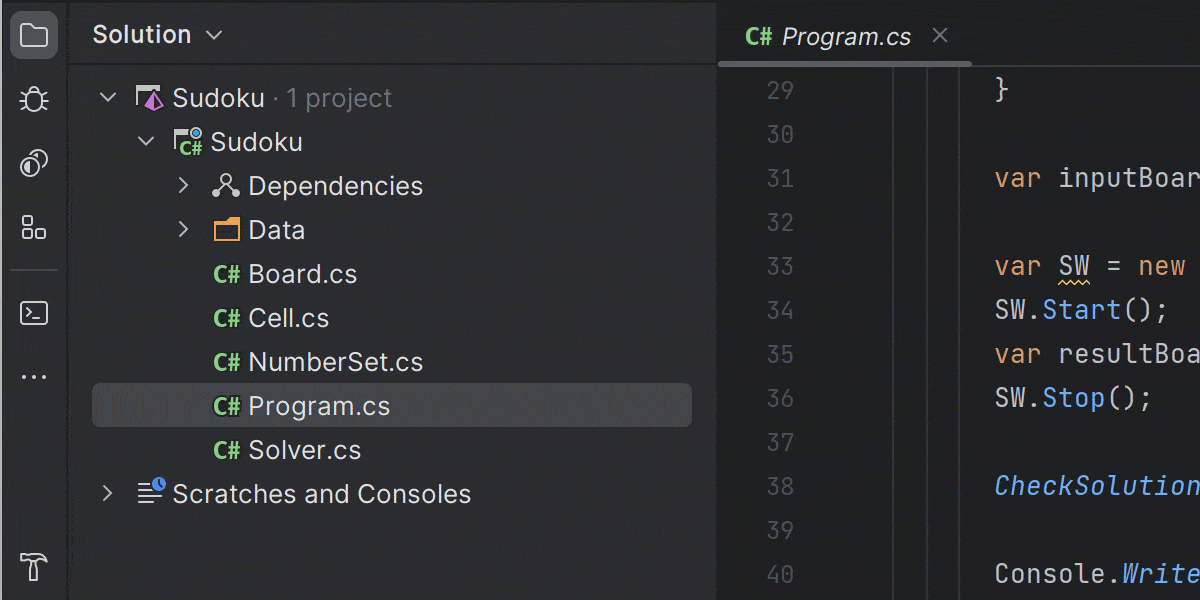This screenshot has height=600, width=1200.
Task: Open the NuGet packages panel
Action: click(x=34, y=163)
